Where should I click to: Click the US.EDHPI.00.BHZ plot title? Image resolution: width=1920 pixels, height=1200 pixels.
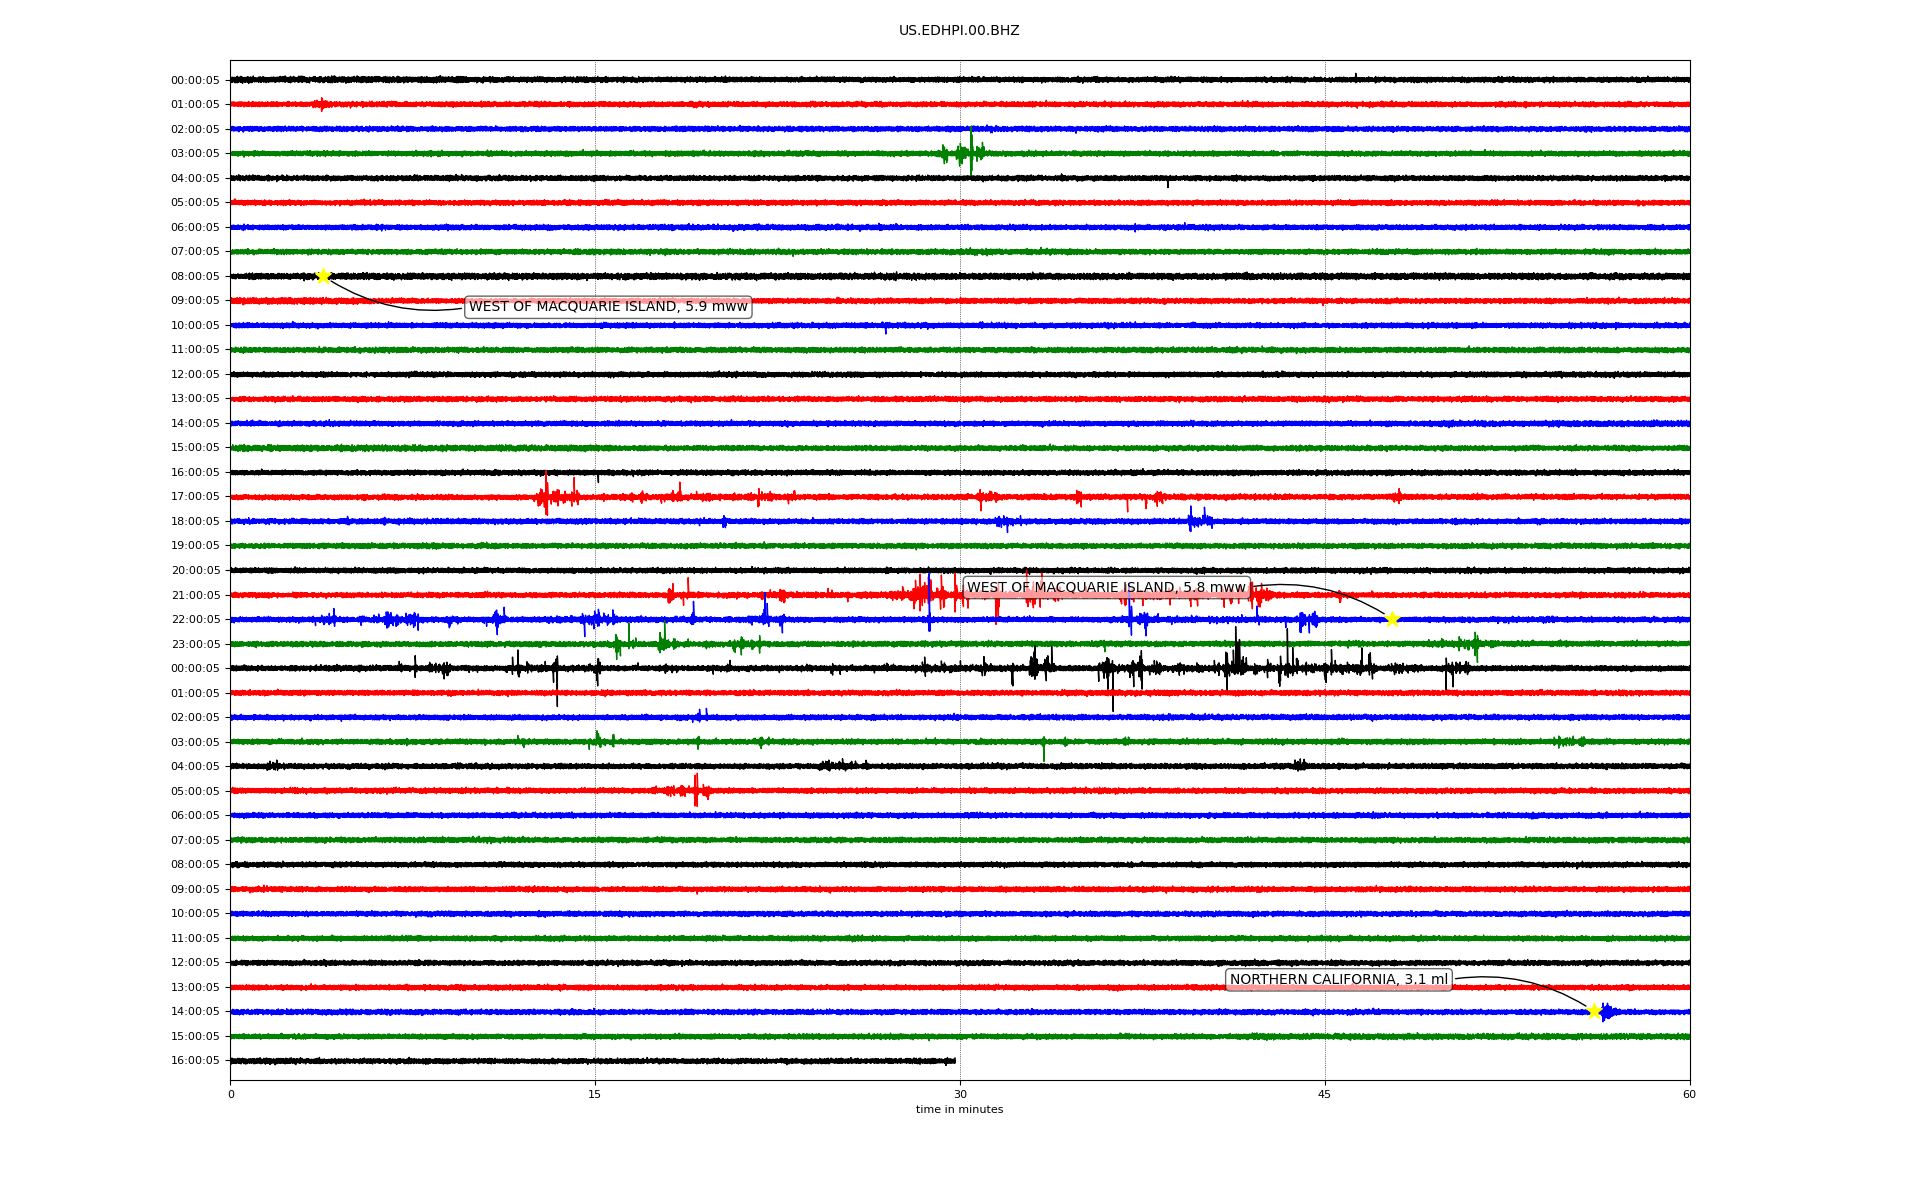click(x=959, y=31)
